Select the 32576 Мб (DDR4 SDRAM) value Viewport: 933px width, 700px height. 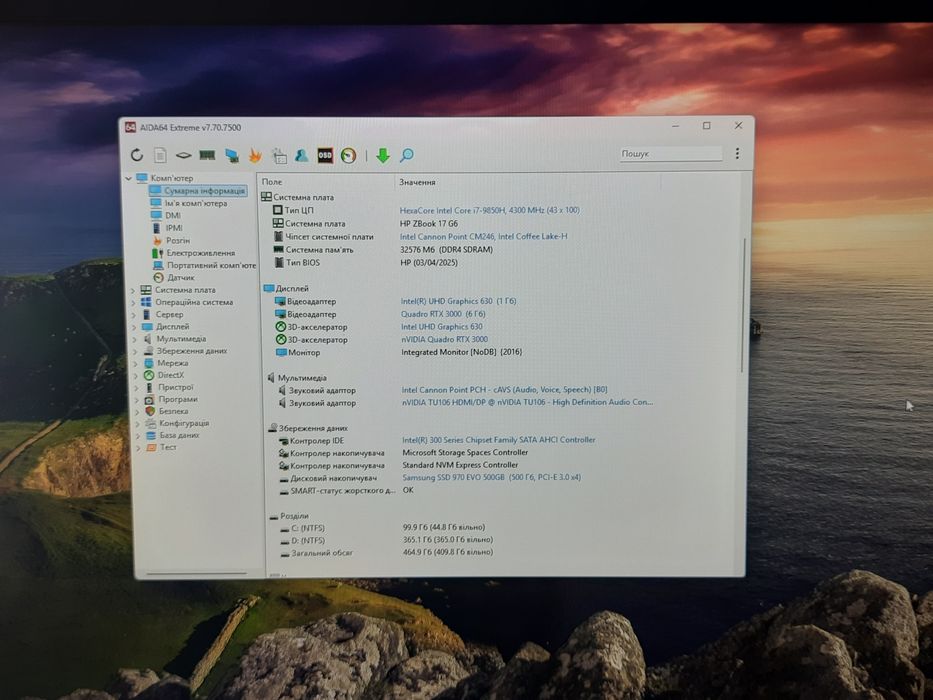pyautogui.click(x=446, y=250)
